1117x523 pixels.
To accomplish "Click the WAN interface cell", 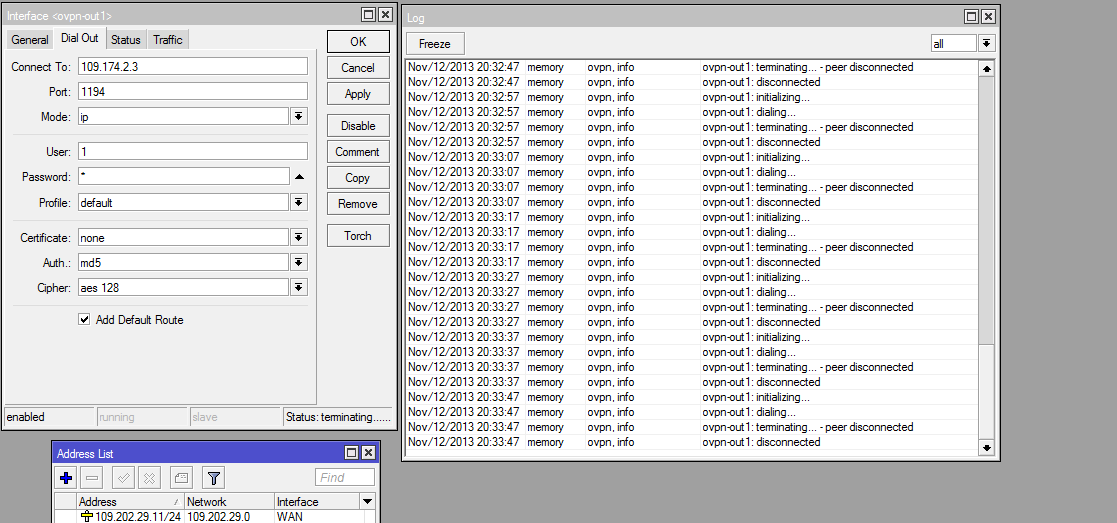I will click(x=317, y=517).
